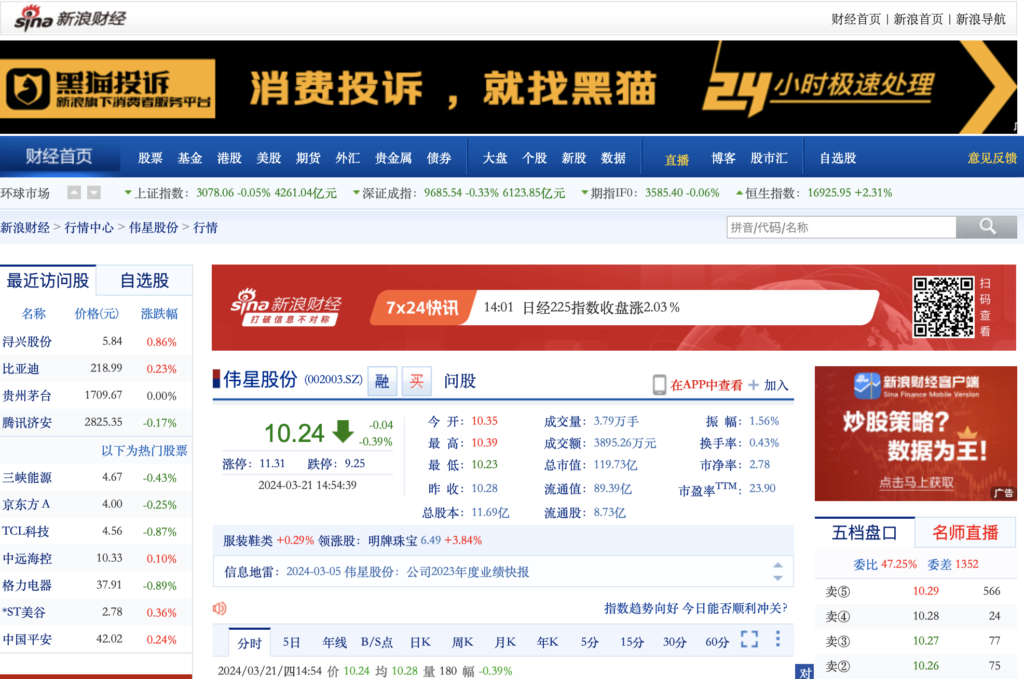This screenshot has width=1024, height=679.
Task: Click the 对 compare button beside the chart
Action: click(x=803, y=672)
